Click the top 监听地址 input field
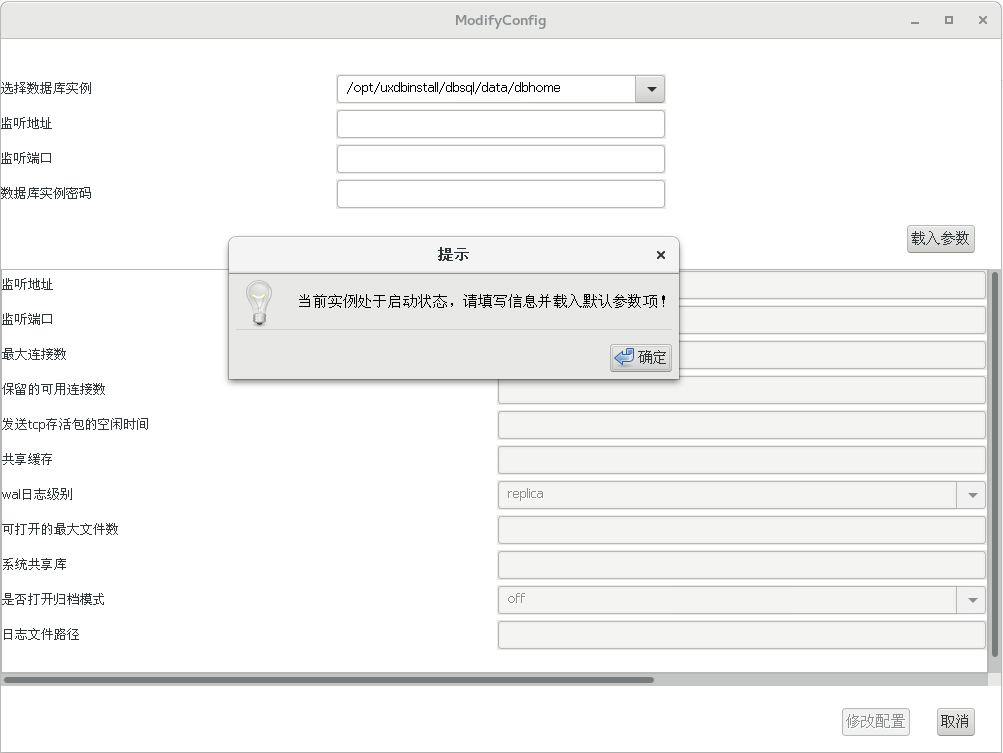 [x=500, y=124]
